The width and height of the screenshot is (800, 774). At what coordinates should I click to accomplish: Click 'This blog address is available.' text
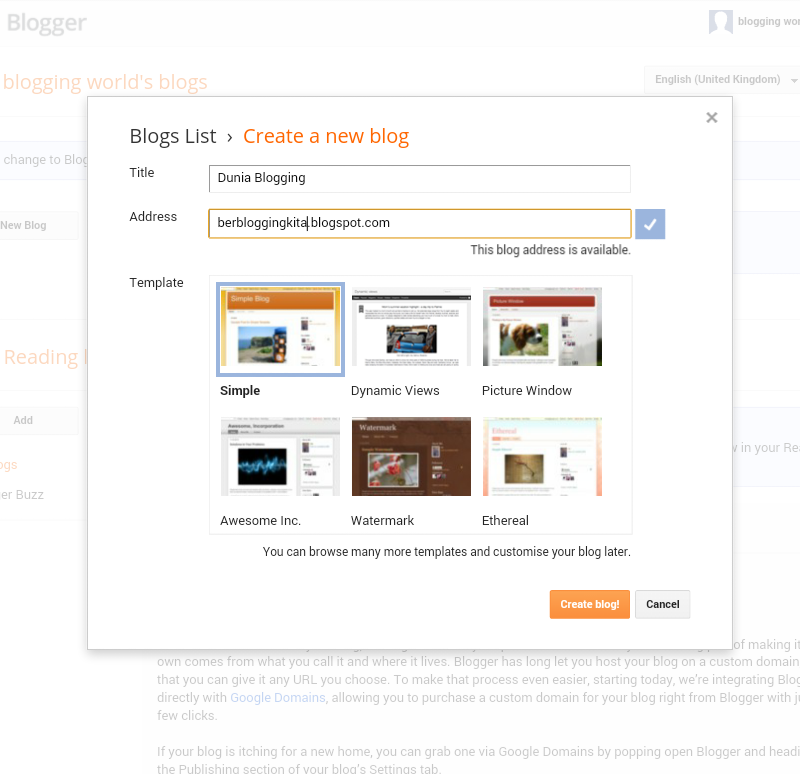[550, 250]
